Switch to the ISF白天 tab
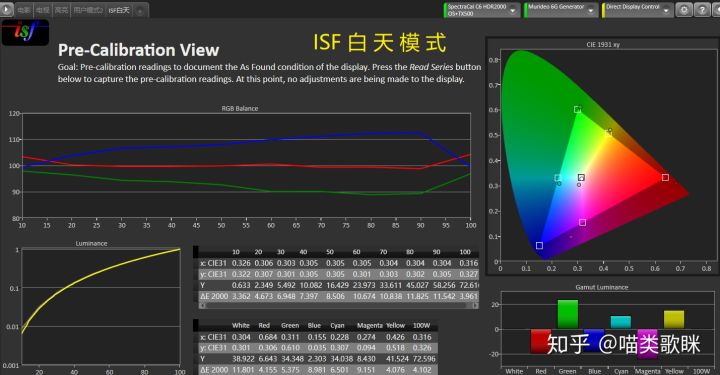The height and width of the screenshot is (375, 720). click(x=119, y=10)
